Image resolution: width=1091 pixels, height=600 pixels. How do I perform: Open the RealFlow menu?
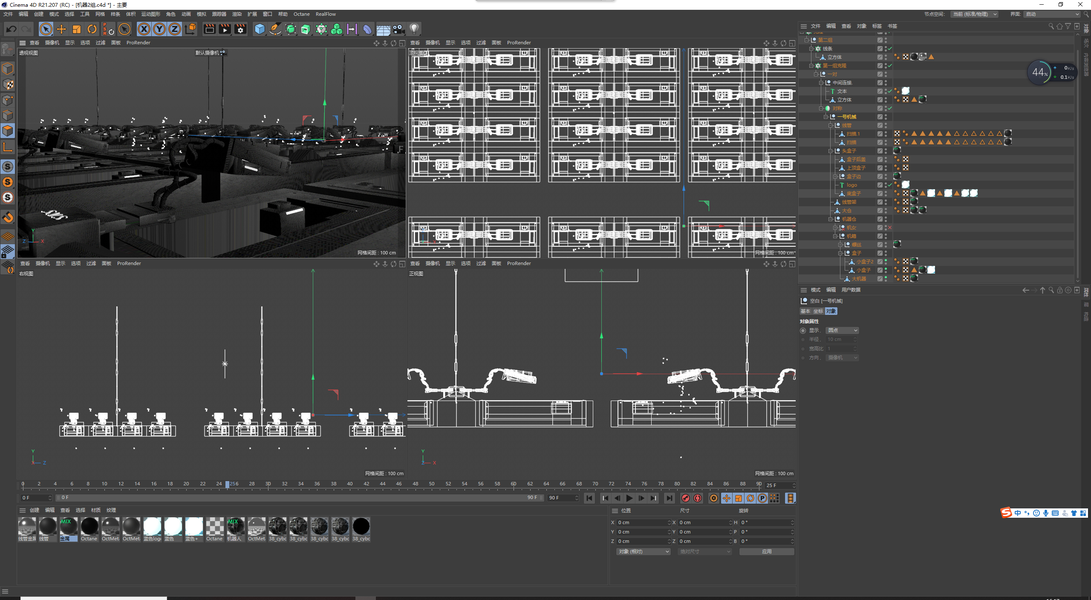click(326, 14)
